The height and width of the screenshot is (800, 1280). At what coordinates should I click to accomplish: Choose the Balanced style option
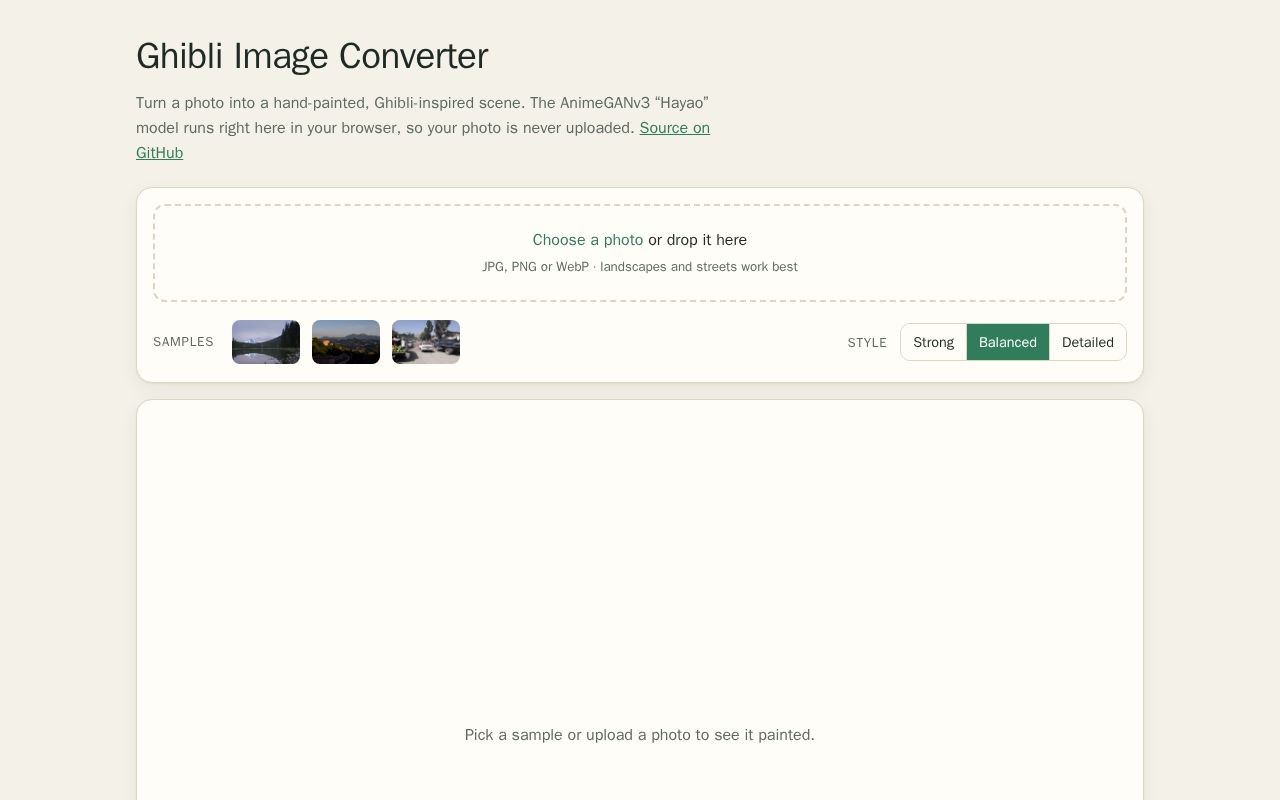[1008, 342]
